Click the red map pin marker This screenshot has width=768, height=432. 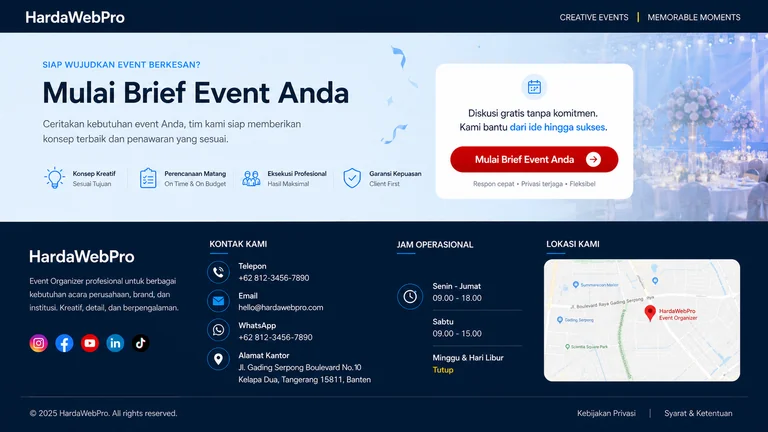(x=650, y=313)
